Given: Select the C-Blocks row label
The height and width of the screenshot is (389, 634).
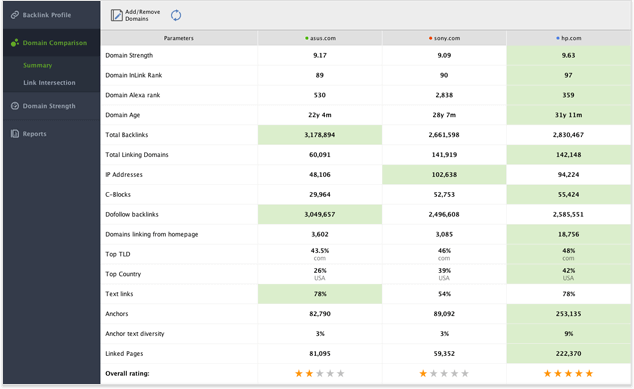Looking at the screenshot, I should tap(118, 194).
